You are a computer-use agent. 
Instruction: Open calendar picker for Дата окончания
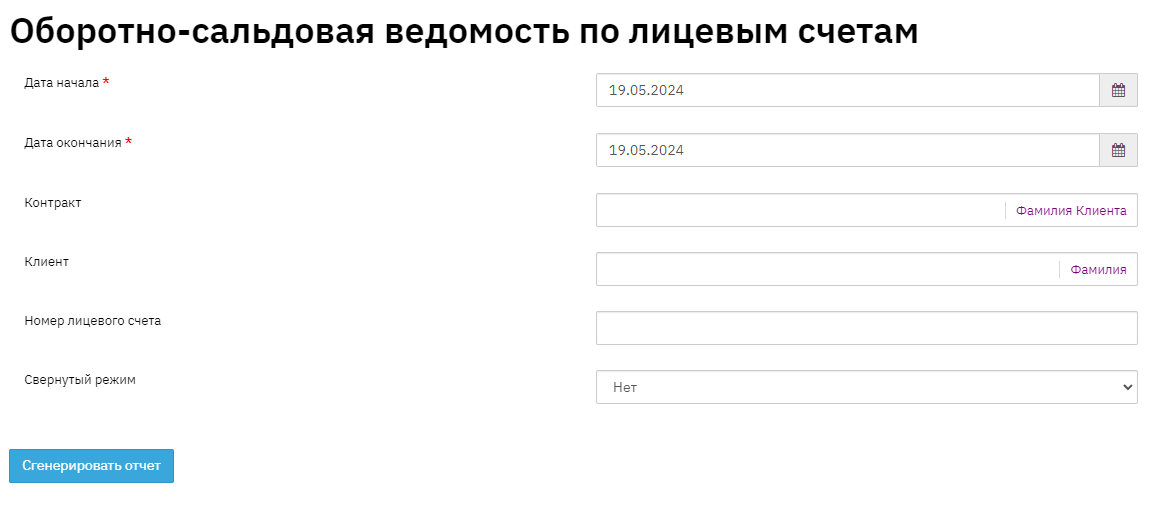pos(1118,151)
